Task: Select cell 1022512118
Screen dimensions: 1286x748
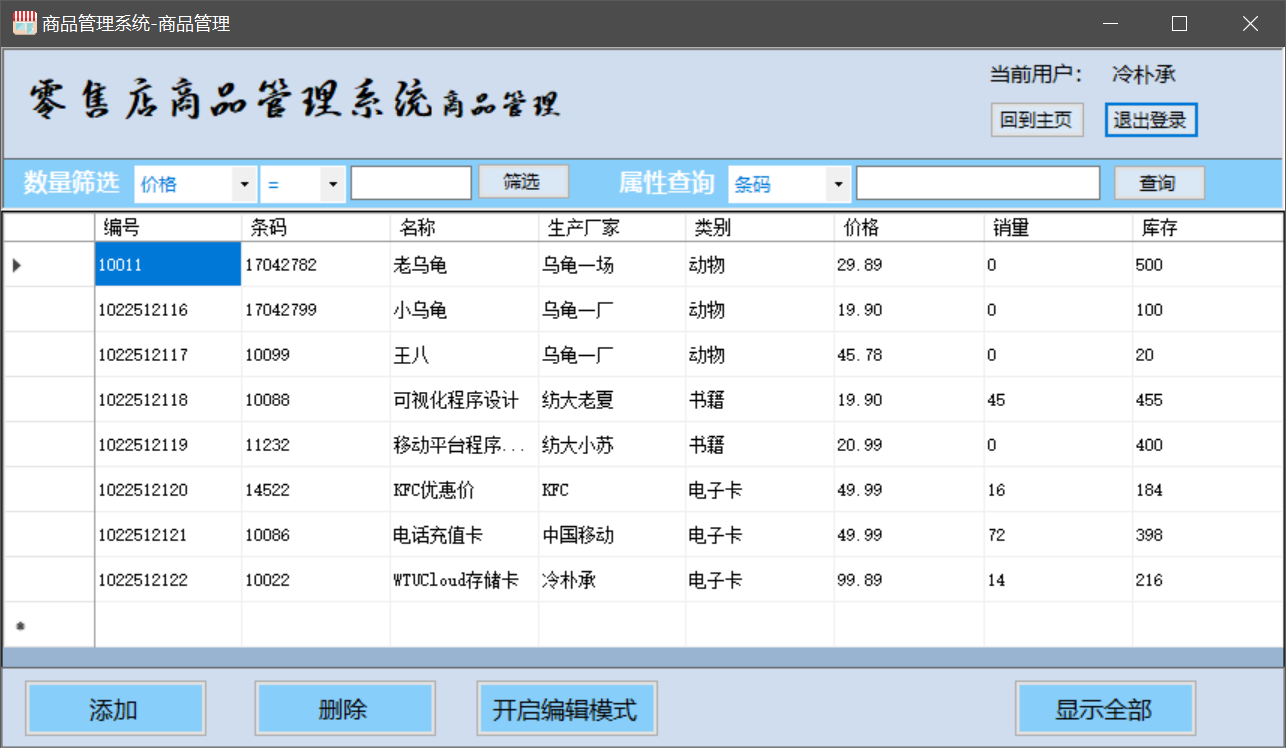Action: 168,400
